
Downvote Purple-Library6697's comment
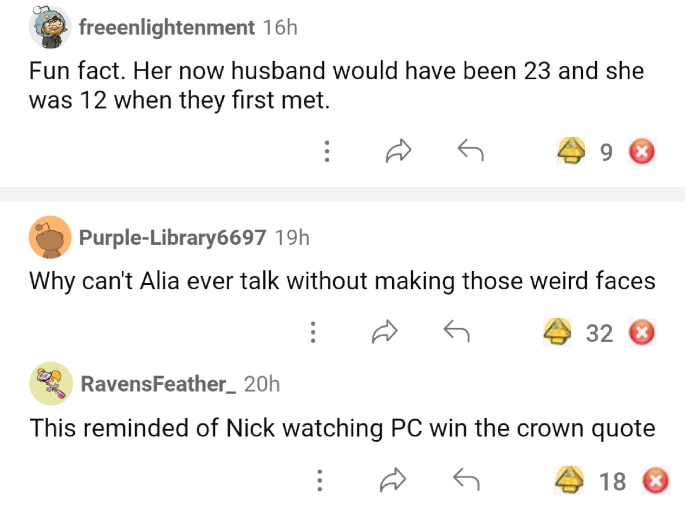click(x=641, y=332)
